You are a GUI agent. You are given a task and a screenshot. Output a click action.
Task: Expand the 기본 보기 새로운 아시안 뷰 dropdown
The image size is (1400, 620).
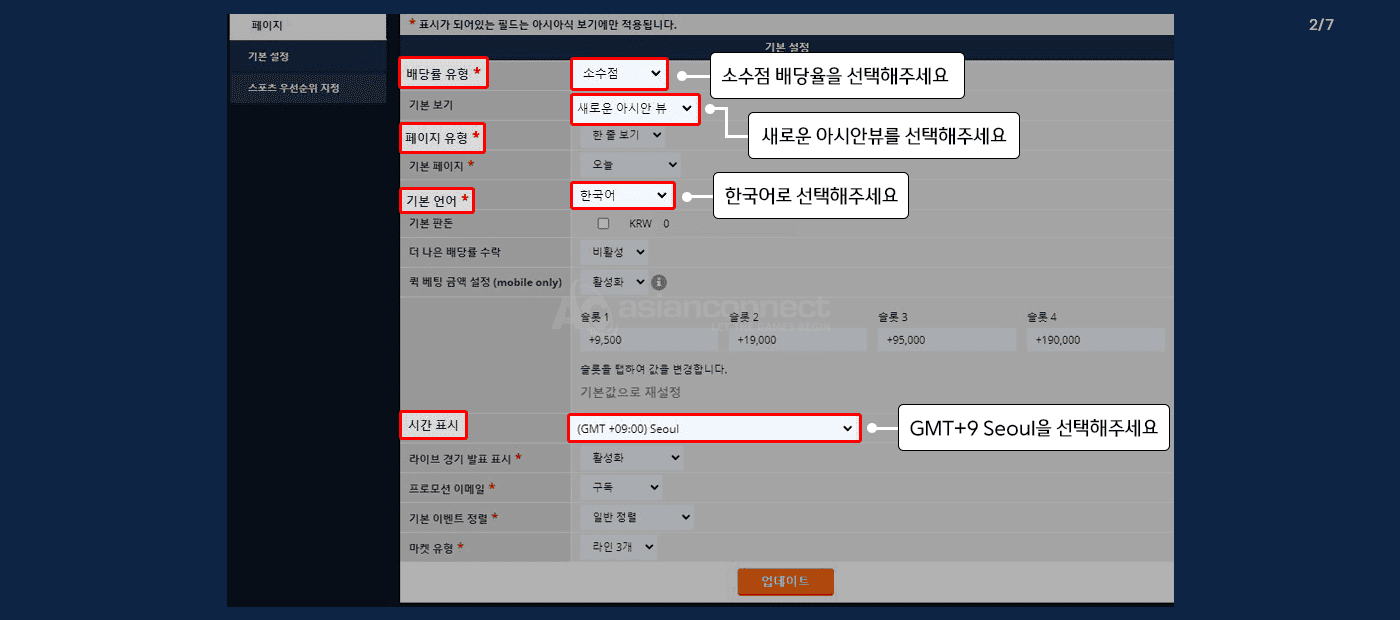[x=634, y=108]
